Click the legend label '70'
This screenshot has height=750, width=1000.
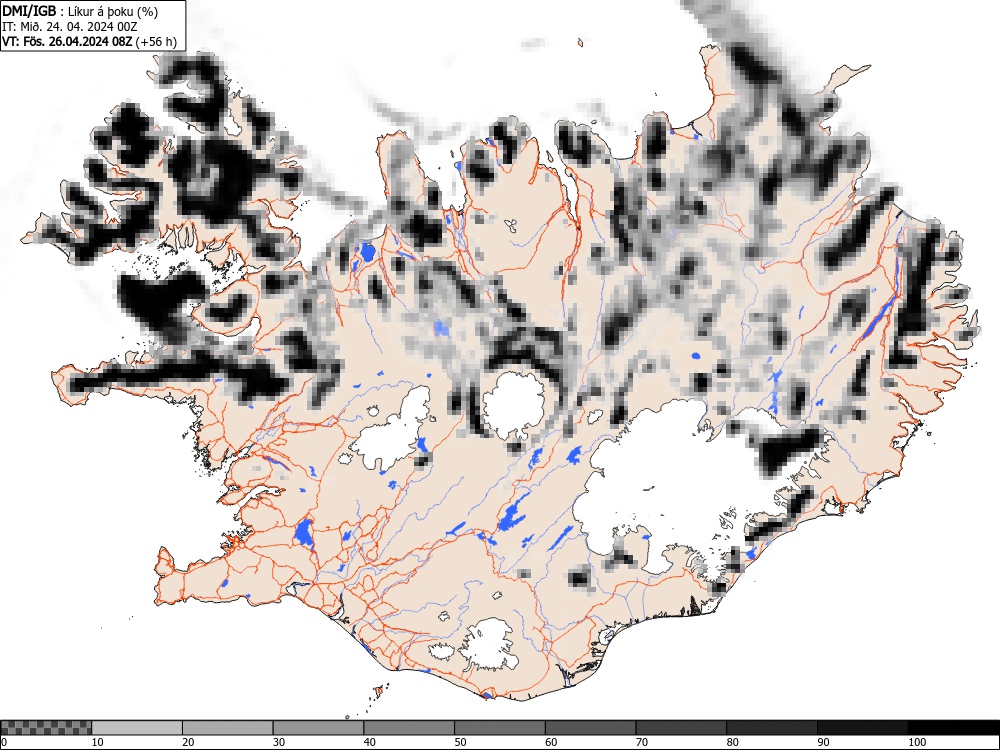click(641, 742)
